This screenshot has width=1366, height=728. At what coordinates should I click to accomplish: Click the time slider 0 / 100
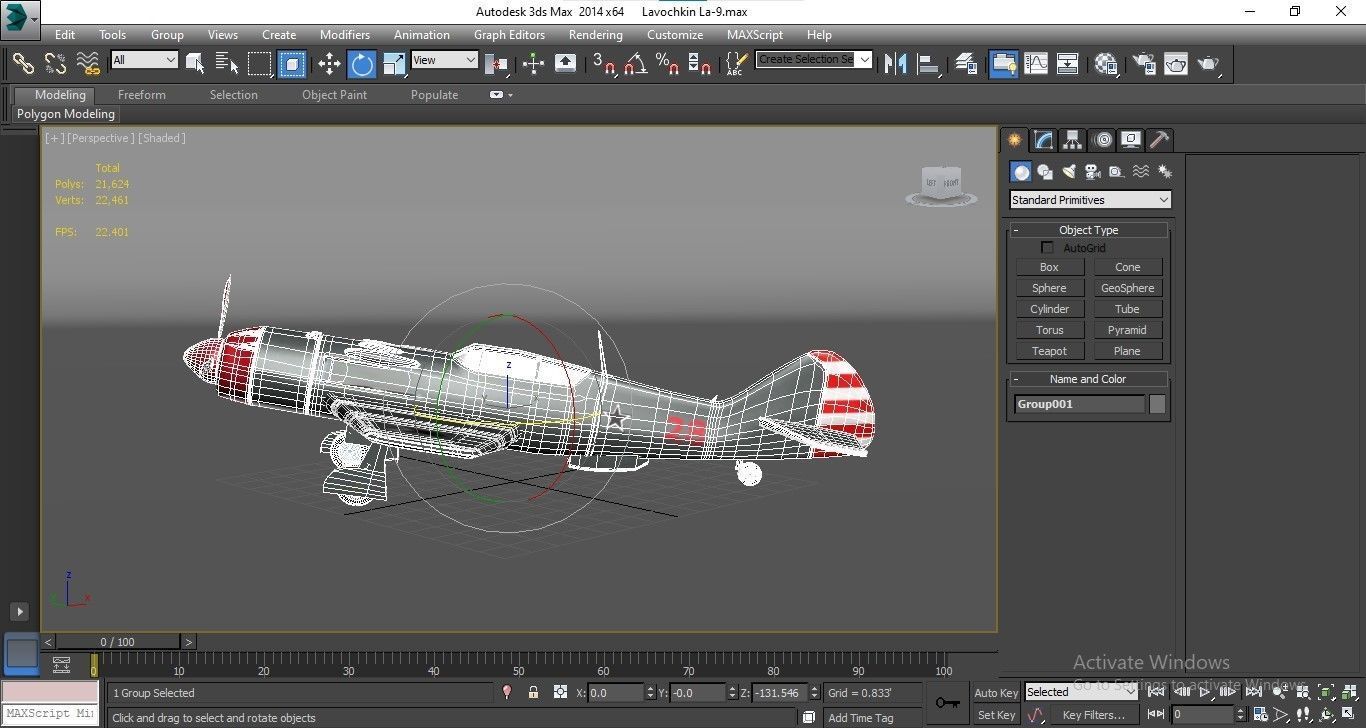coord(118,642)
